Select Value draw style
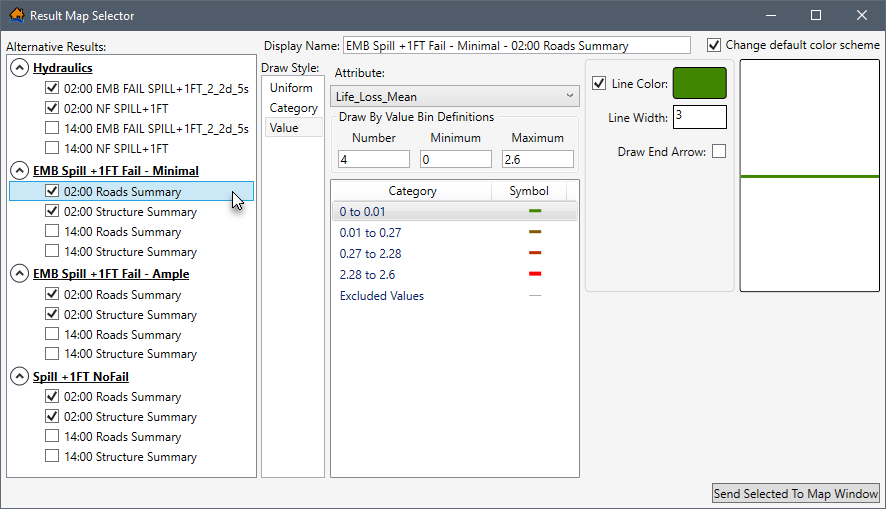This screenshot has width=886, height=509. pyautogui.click(x=293, y=128)
